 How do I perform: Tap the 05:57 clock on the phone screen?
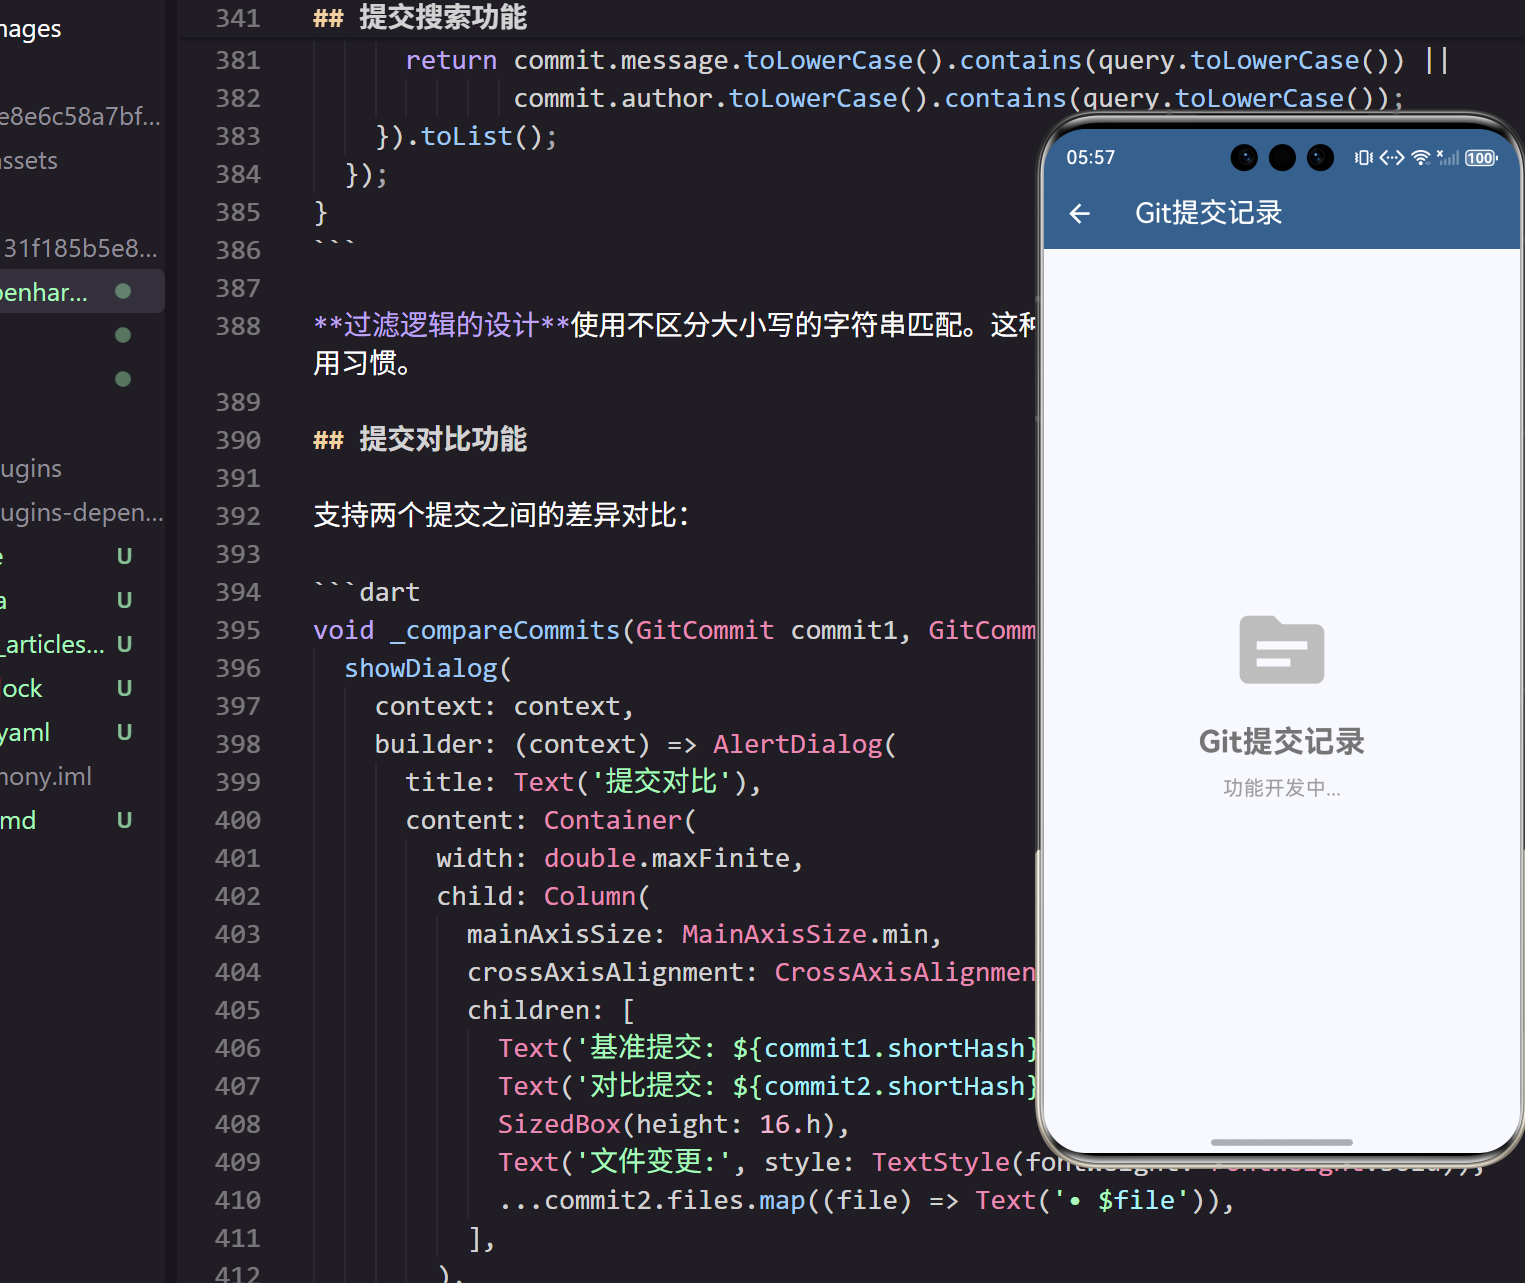point(1091,157)
